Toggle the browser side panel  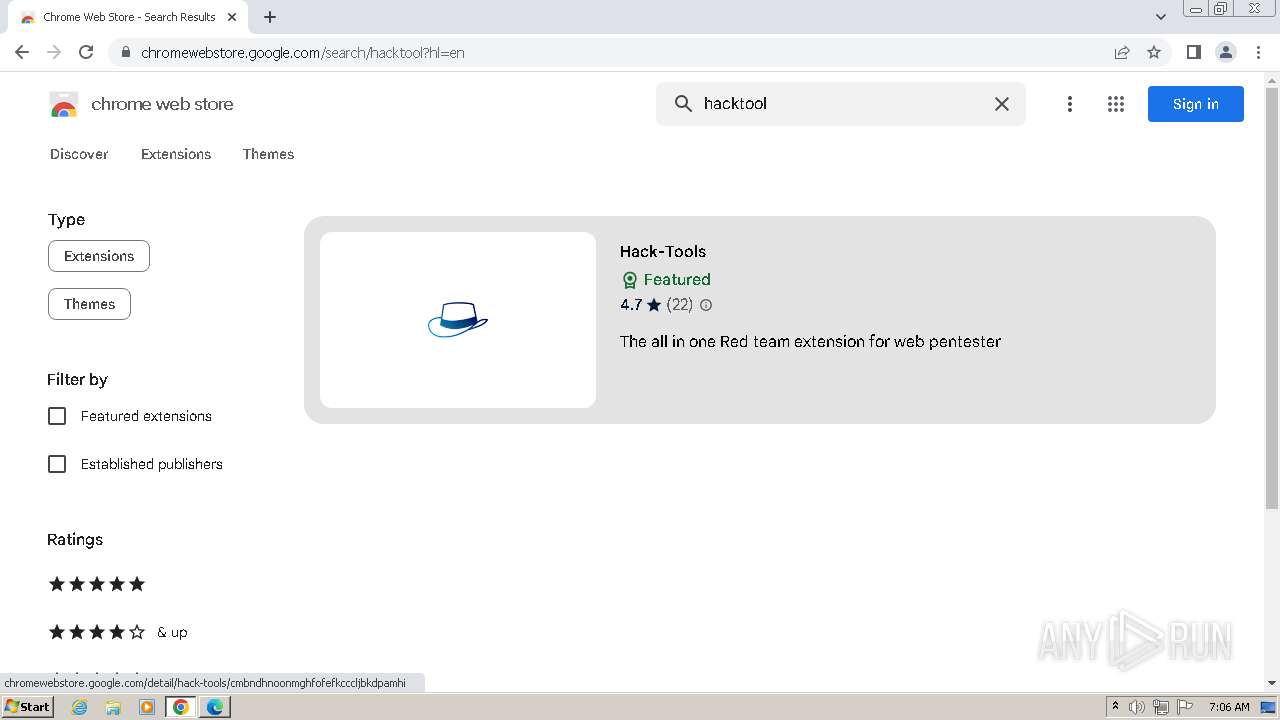click(1193, 52)
